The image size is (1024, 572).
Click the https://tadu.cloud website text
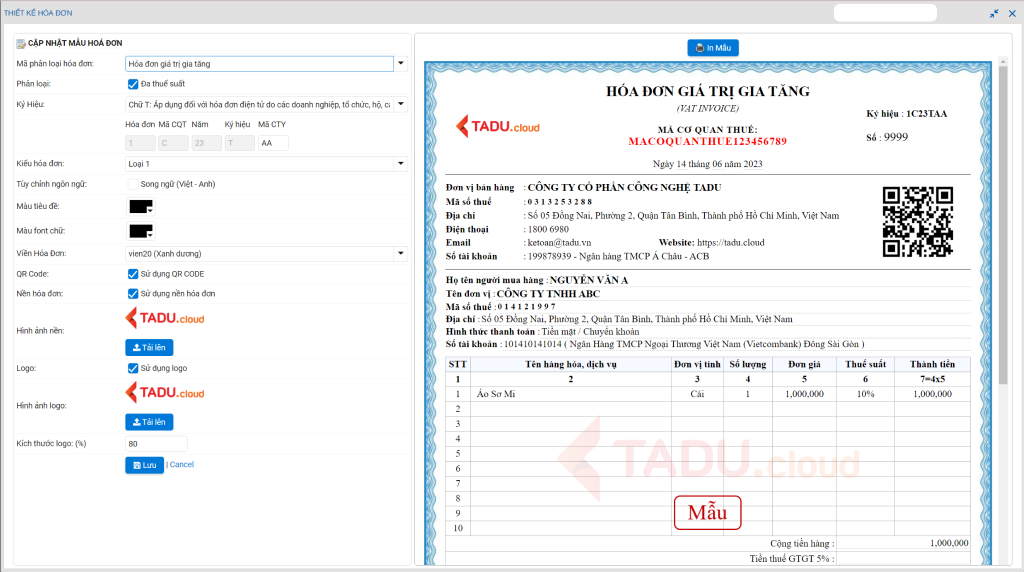pos(730,242)
